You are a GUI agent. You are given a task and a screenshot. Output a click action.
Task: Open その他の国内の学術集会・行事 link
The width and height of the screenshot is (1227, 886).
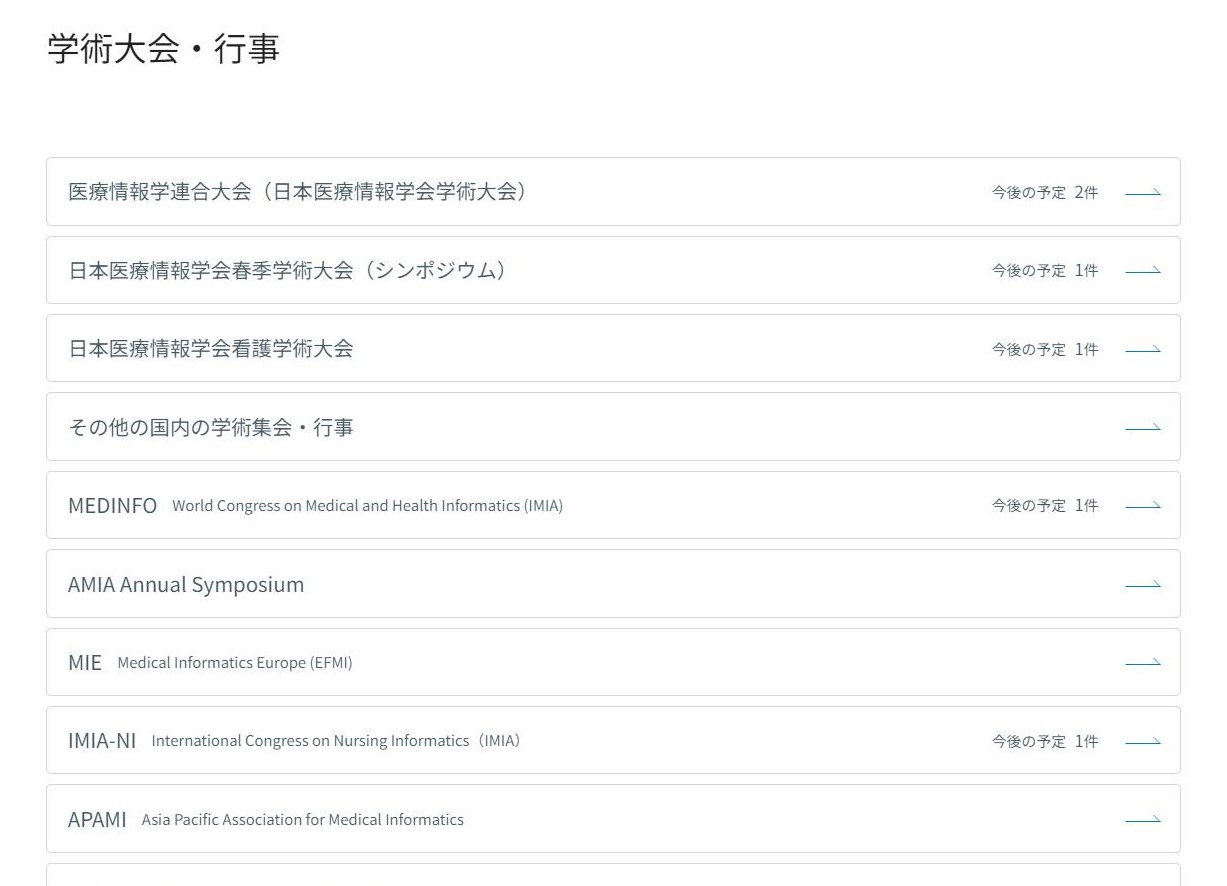613,427
